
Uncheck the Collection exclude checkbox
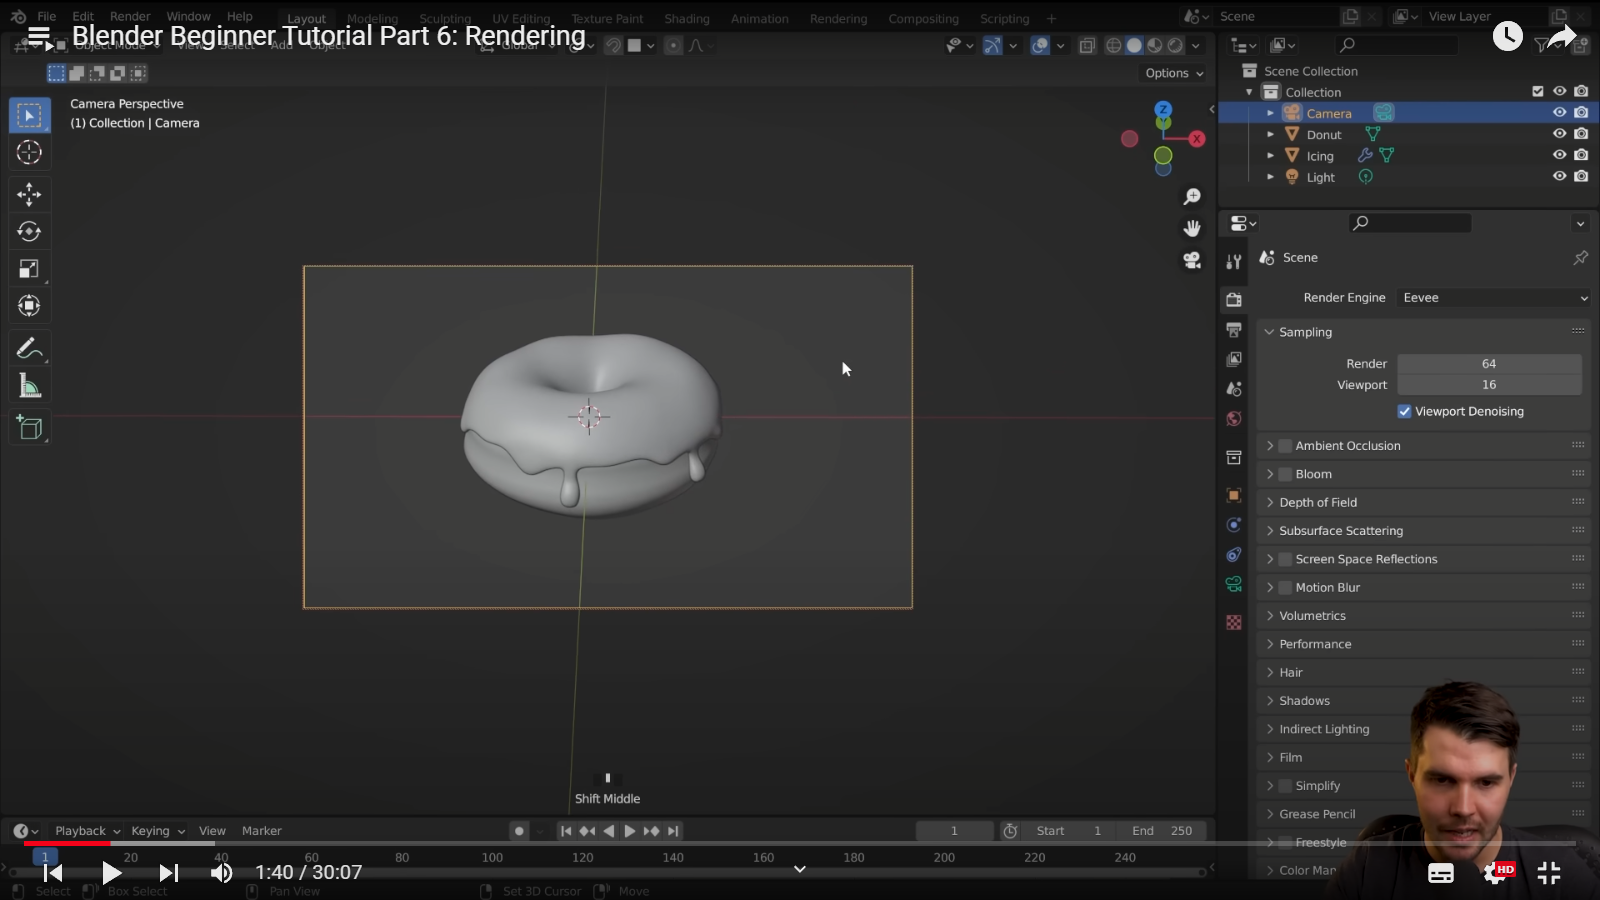1538,91
